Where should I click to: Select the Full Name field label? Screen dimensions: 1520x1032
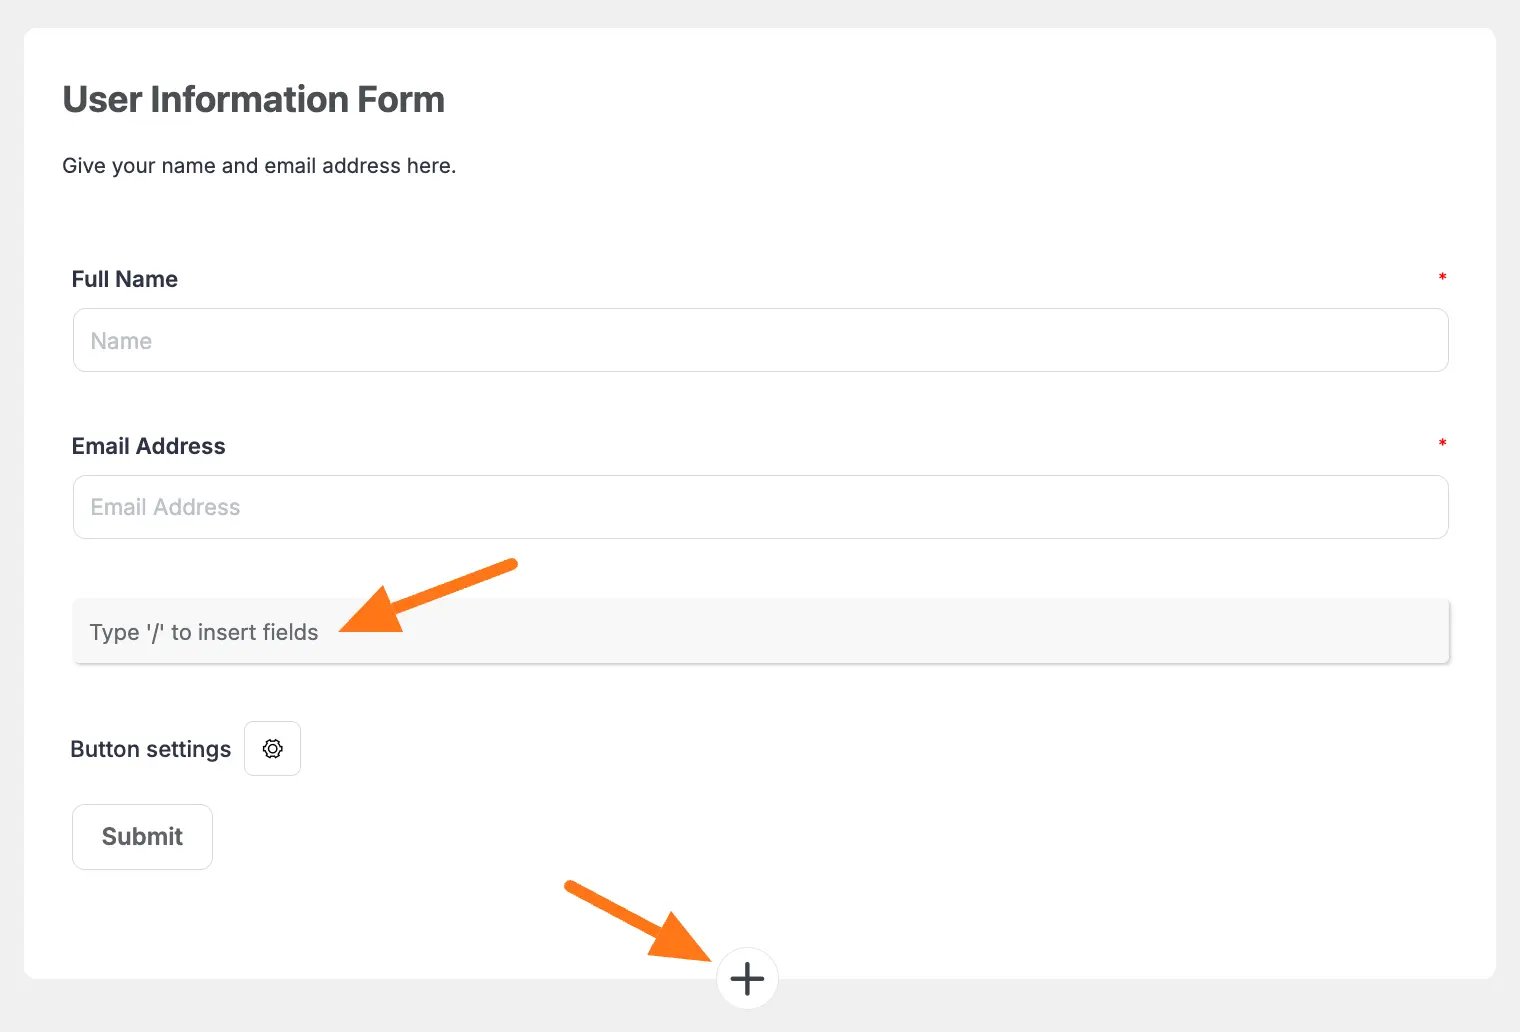[x=124, y=278]
